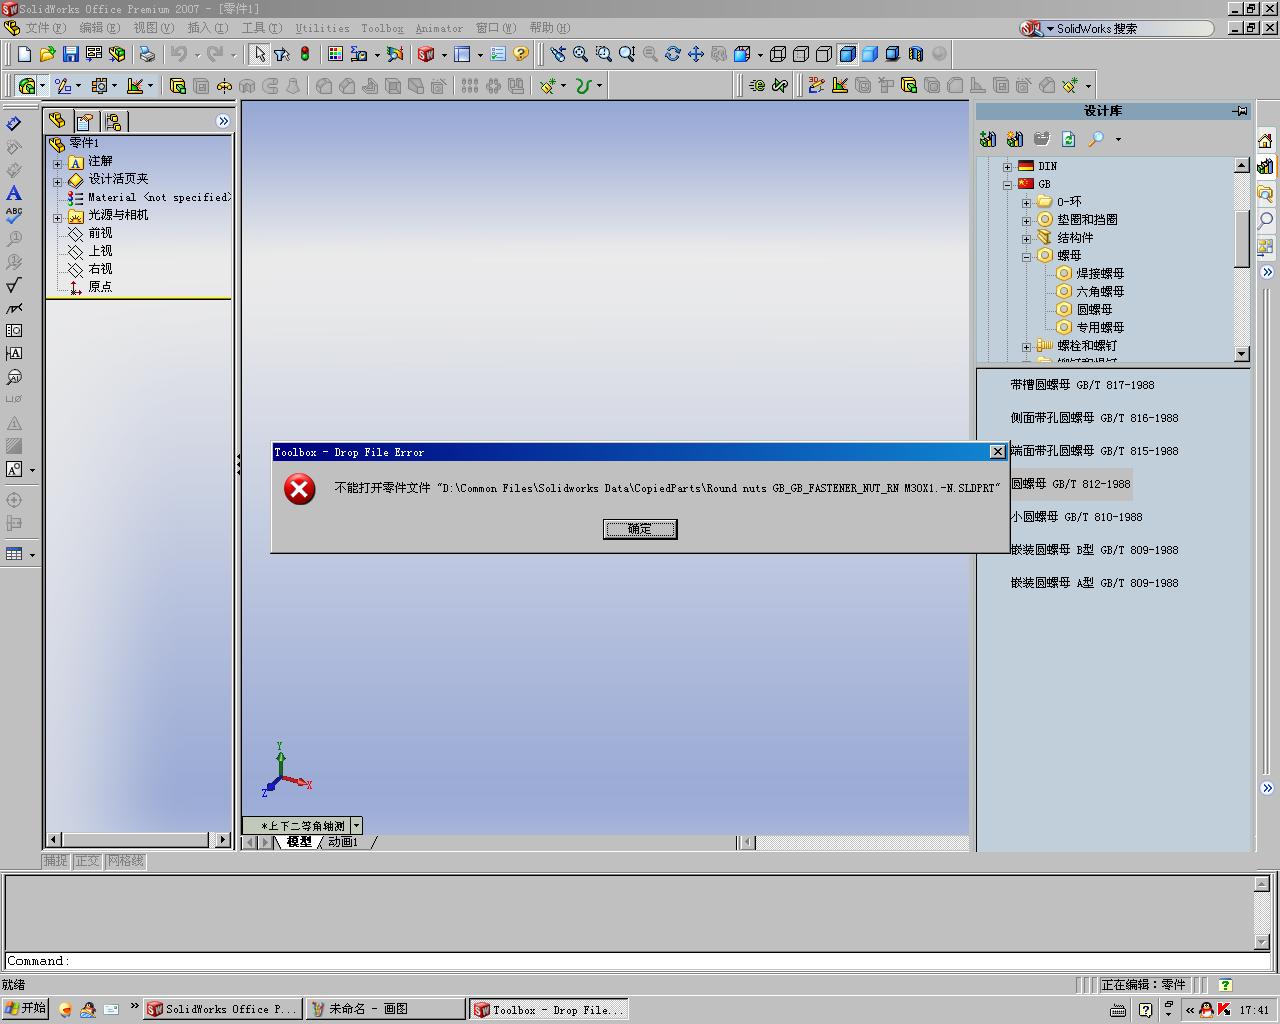Pin the 设计库 panel open
Viewport: 1280px width, 1024px height.
(x=1240, y=111)
